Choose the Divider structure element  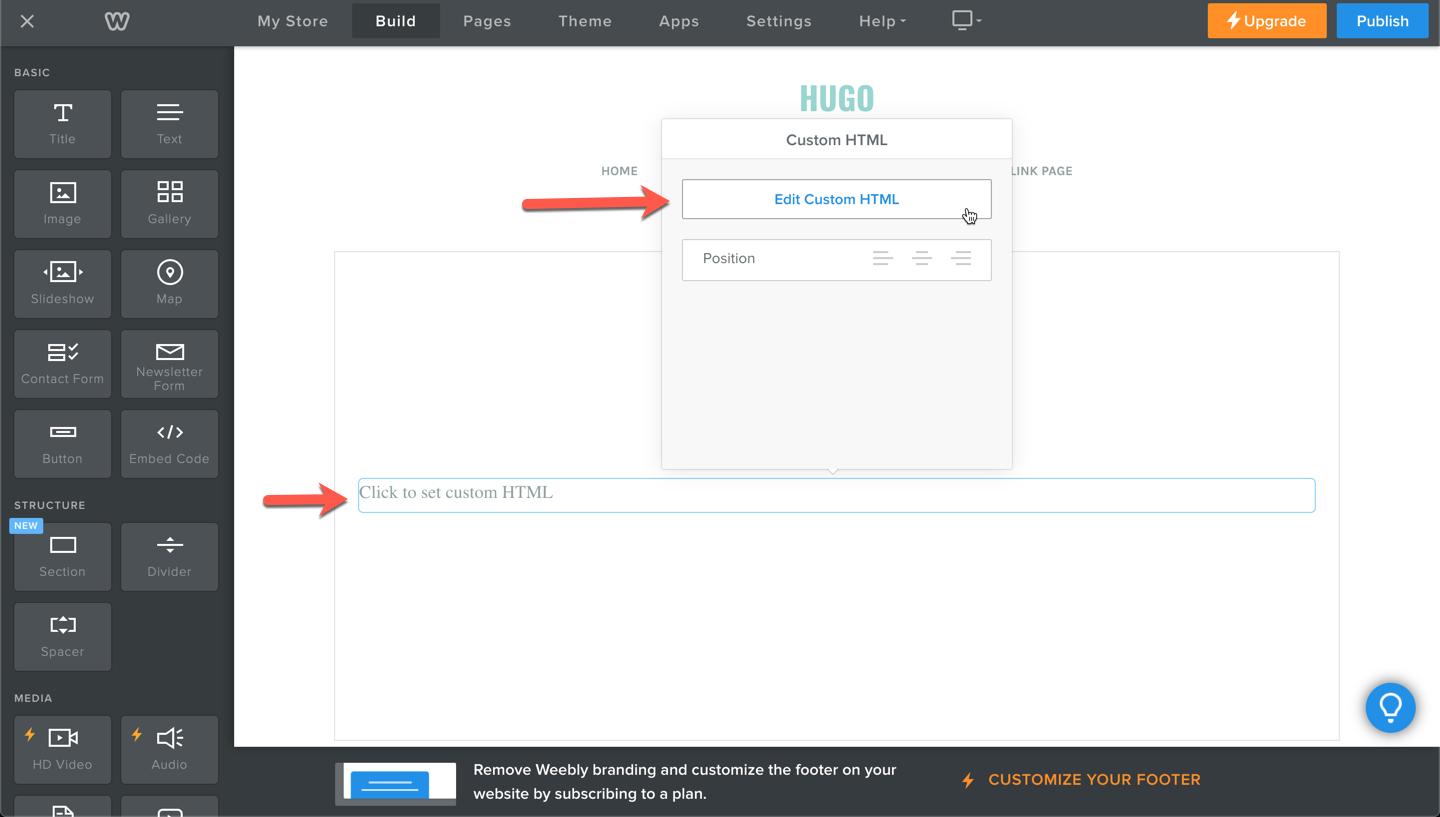pos(169,557)
